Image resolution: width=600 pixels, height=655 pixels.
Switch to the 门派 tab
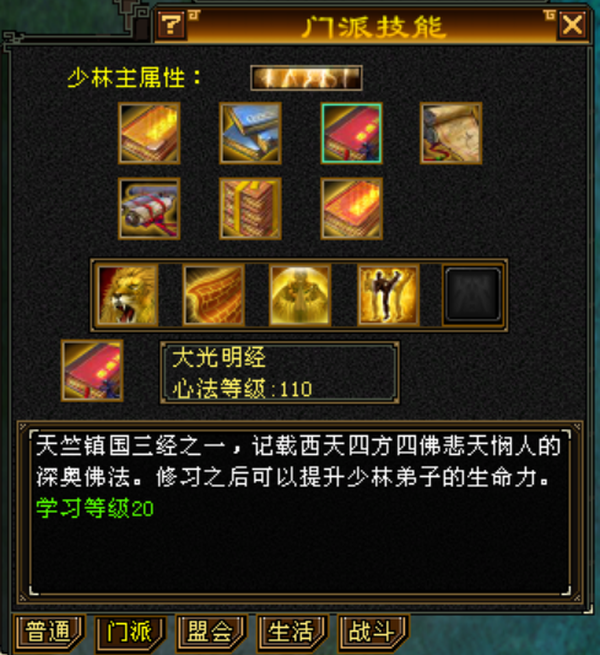pos(130,631)
